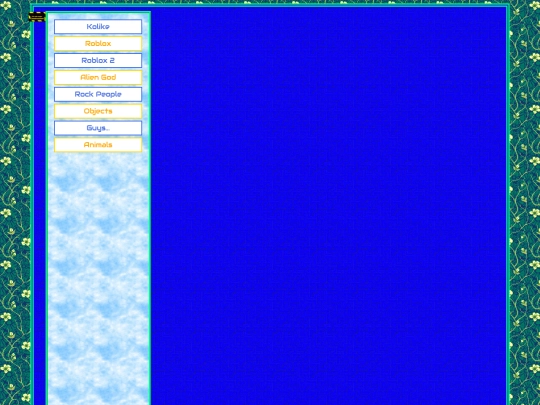
Task: Select the Roblox button
Action: click(x=98, y=43)
